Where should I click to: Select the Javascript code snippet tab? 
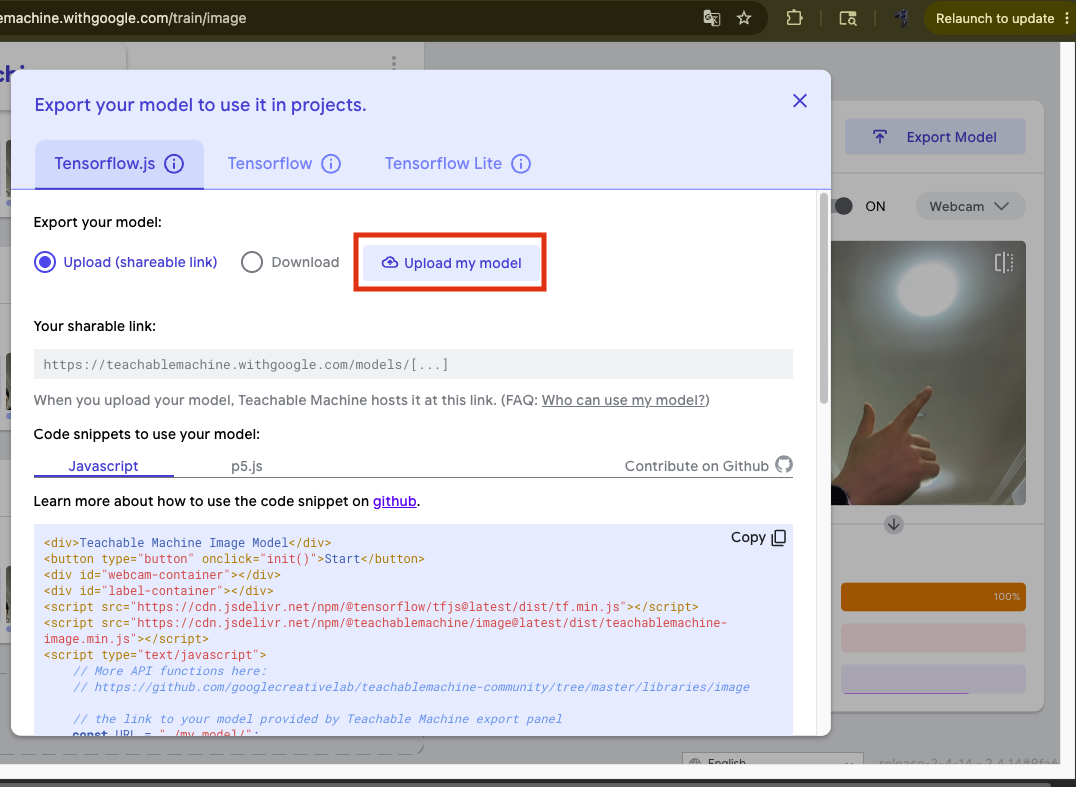(x=104, y=466)
